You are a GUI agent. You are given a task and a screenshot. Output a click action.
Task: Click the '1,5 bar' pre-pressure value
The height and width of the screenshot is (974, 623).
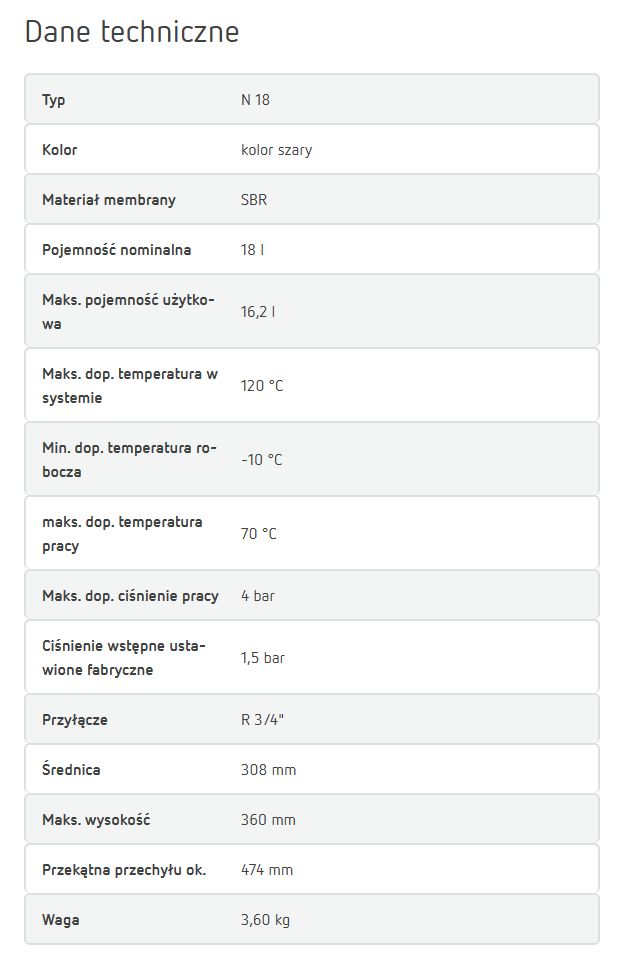(x=263, y=657)
